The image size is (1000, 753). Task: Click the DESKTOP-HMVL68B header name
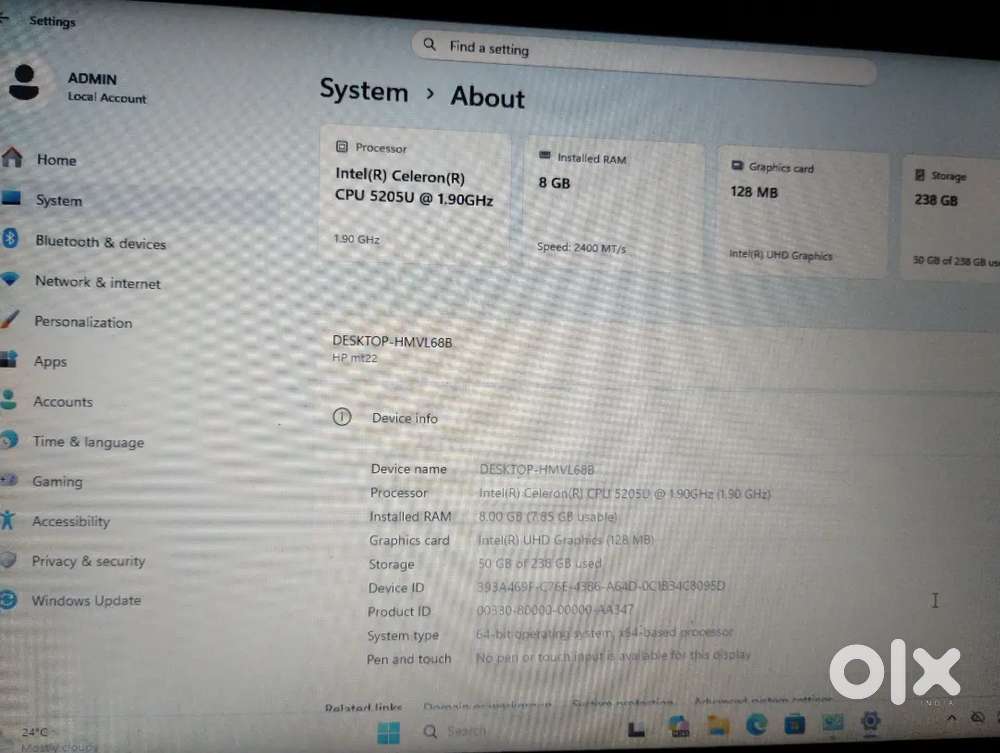[x=392, y=342]
